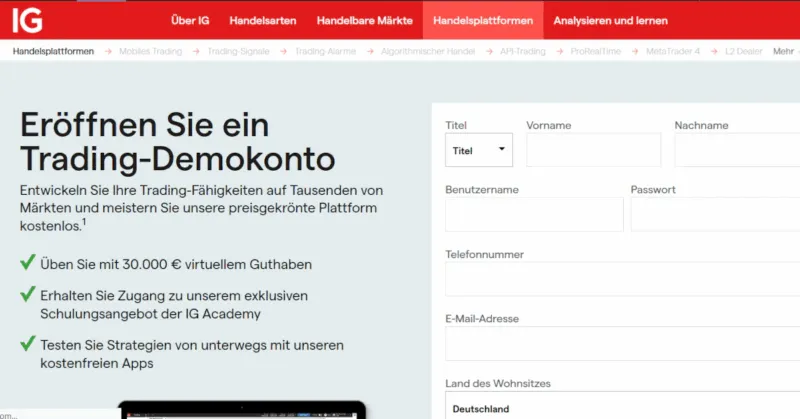Open the Handelbare Märkte menu
Image resolution: width=800 pixels, height=419 pixels.
364,20
